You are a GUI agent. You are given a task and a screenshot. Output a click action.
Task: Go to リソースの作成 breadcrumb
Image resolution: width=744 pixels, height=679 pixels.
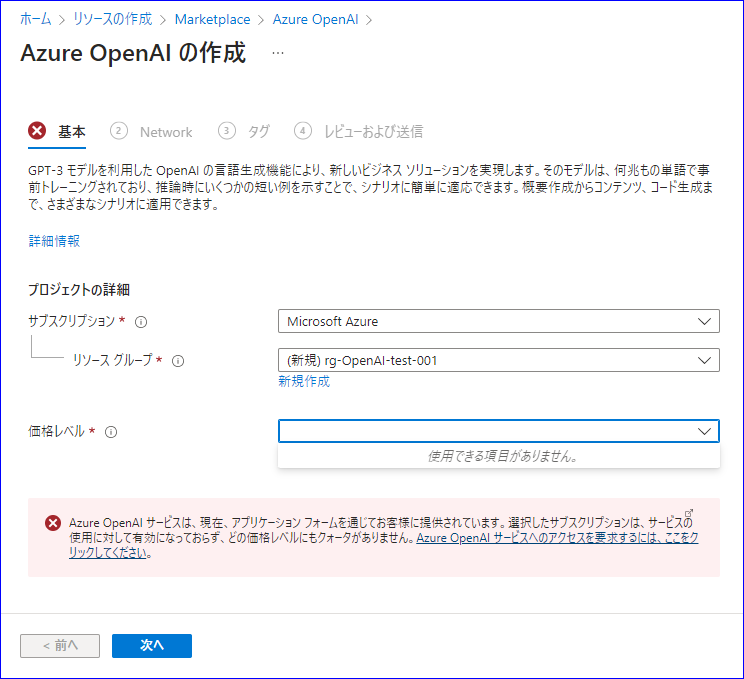[112, 19]
